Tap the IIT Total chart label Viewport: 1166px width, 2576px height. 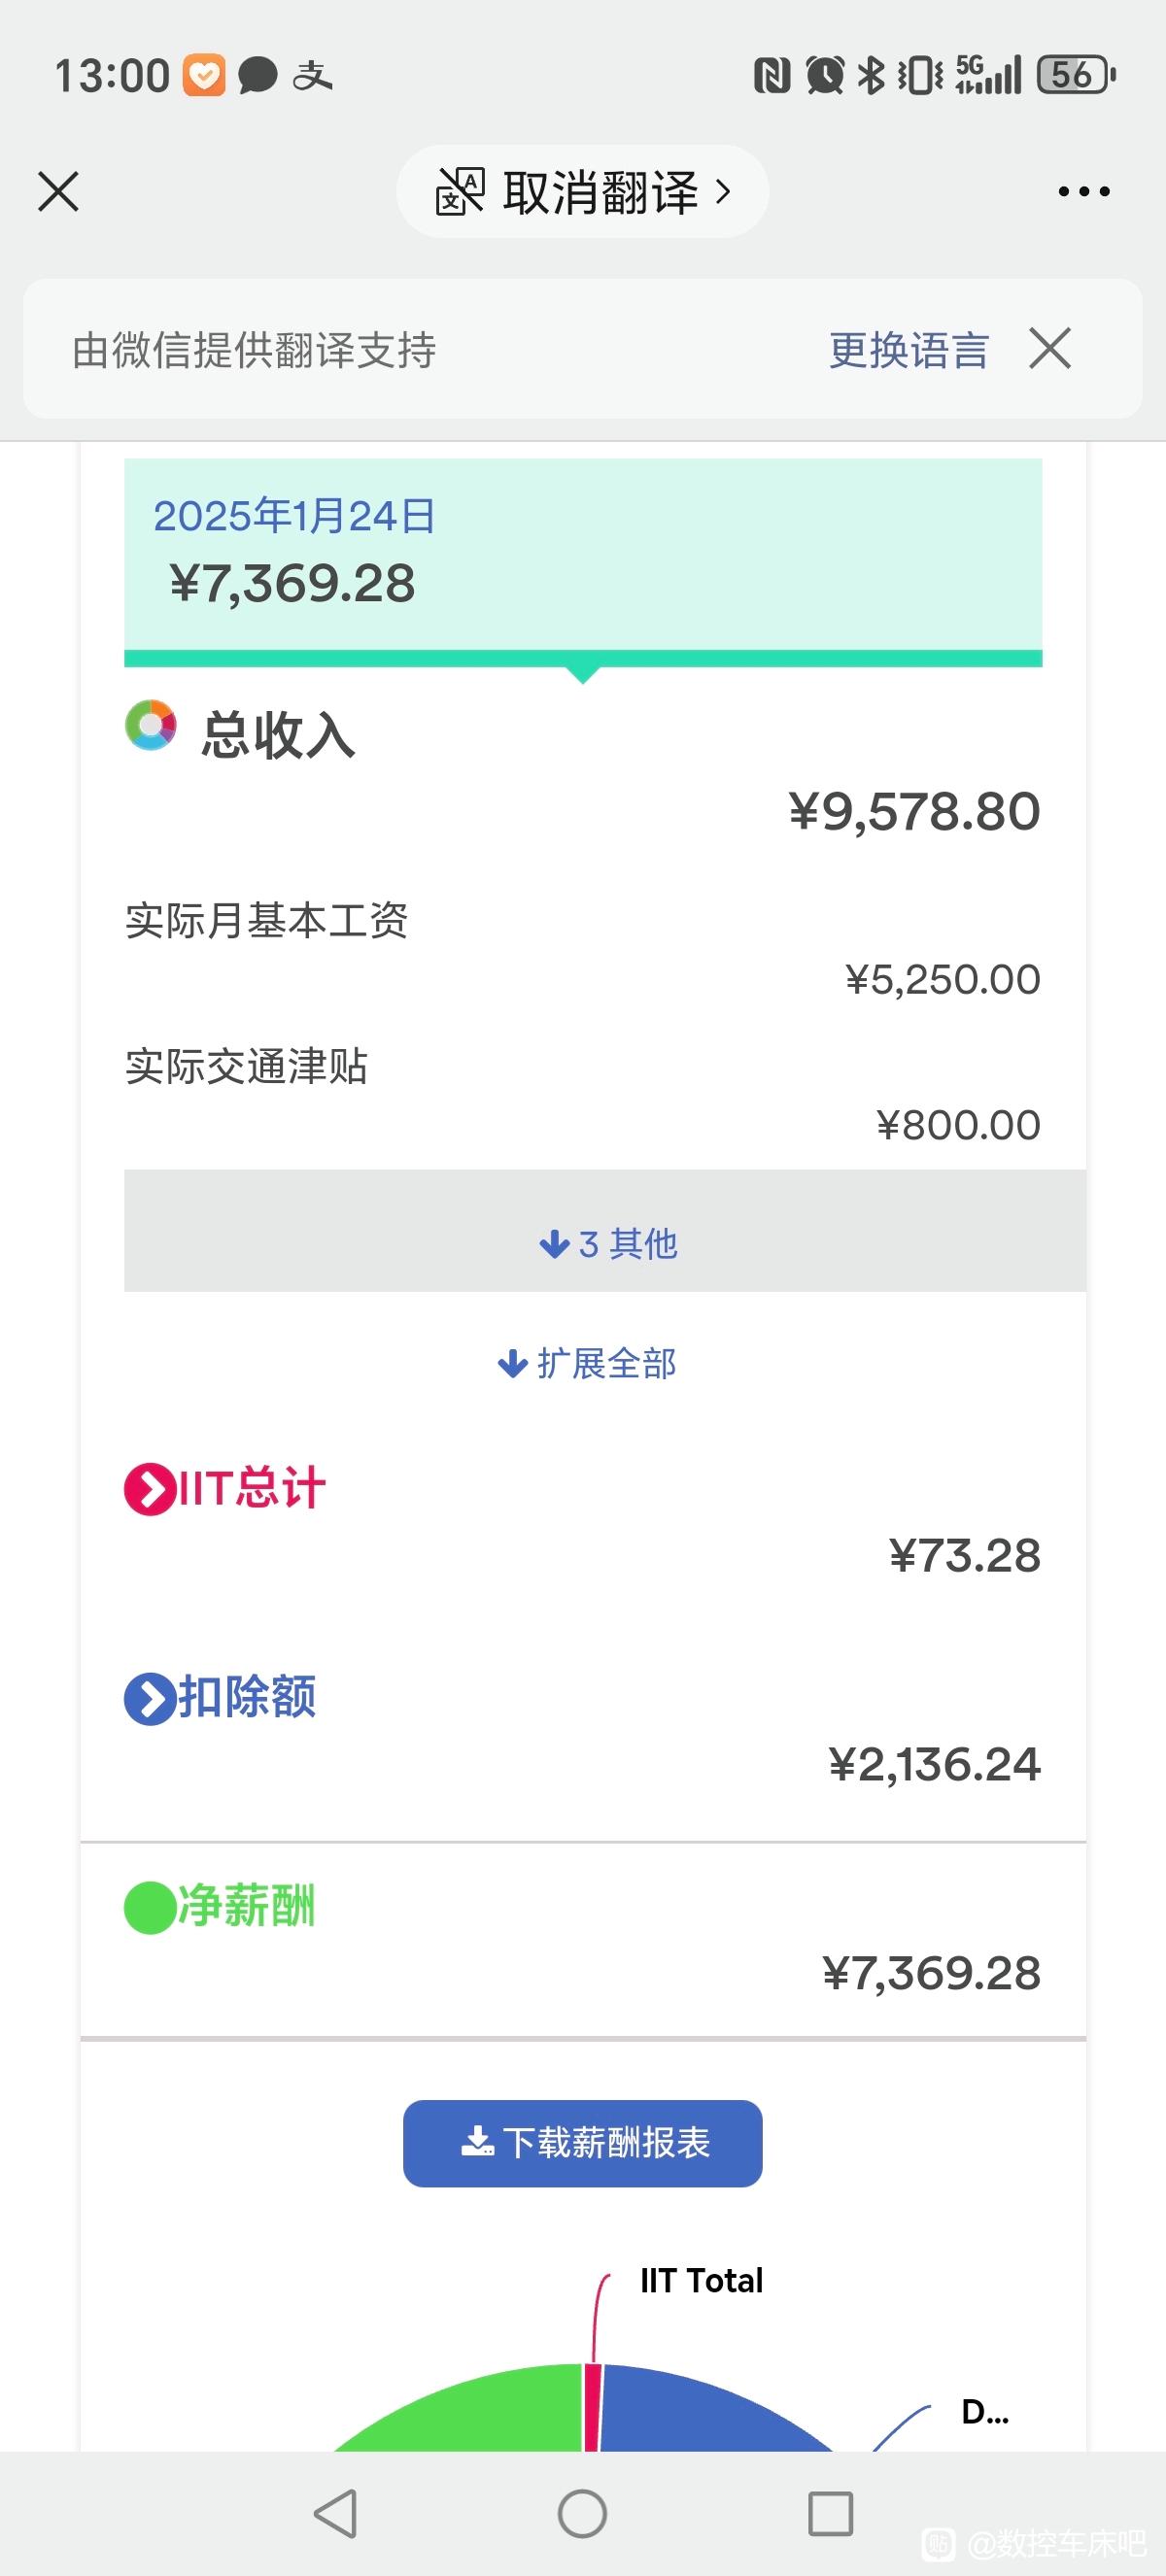[x=701, y=2281]
